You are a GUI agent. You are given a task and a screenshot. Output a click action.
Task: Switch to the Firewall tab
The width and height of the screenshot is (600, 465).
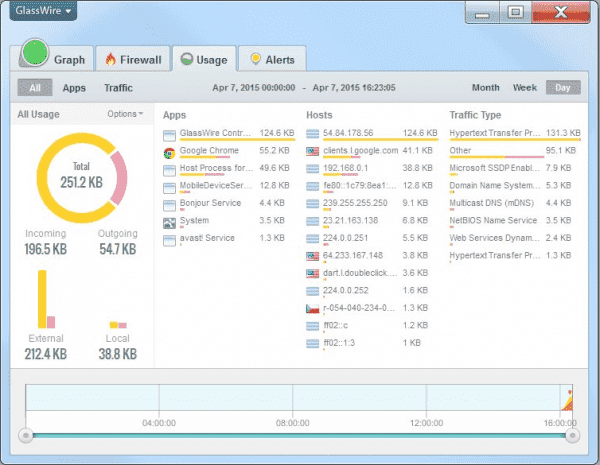(x=133, y=59)
